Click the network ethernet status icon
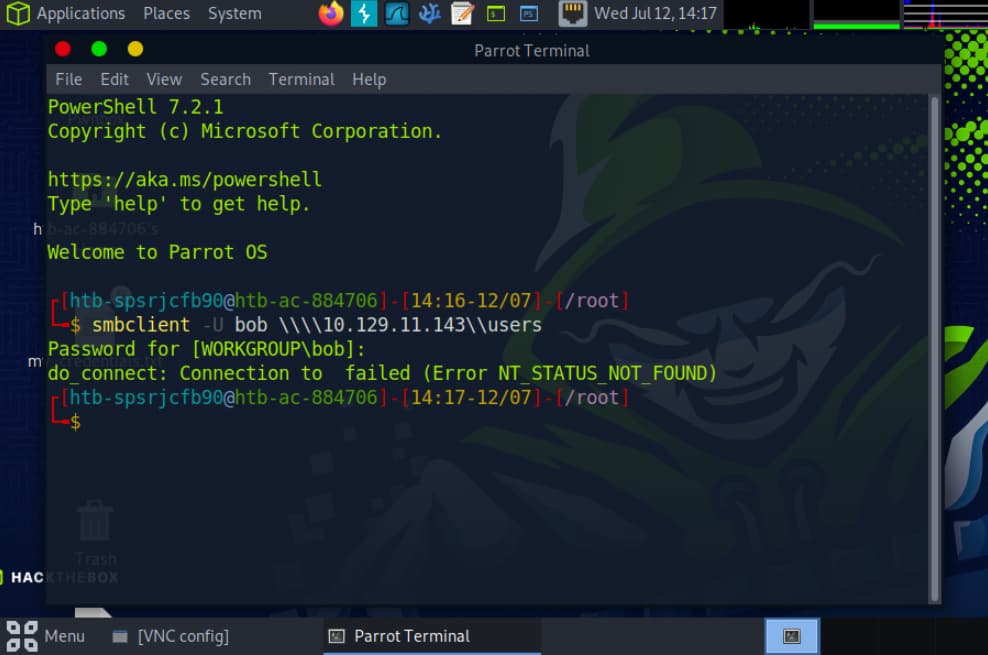The width and height of the screenshot is (988, 655). pos(572,14)
